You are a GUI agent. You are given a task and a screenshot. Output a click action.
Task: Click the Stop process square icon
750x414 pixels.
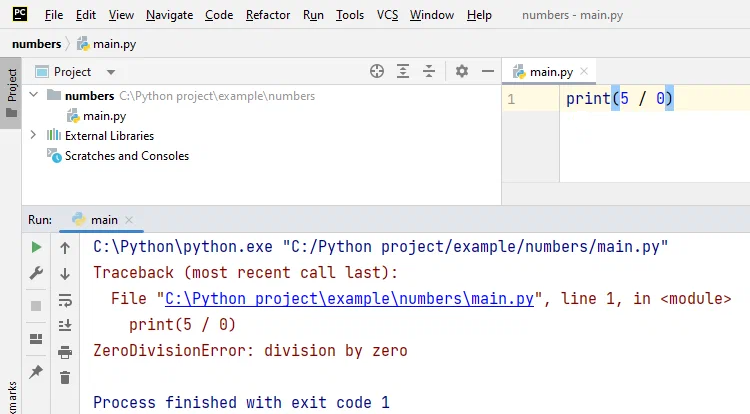click(x=36, y=305)
